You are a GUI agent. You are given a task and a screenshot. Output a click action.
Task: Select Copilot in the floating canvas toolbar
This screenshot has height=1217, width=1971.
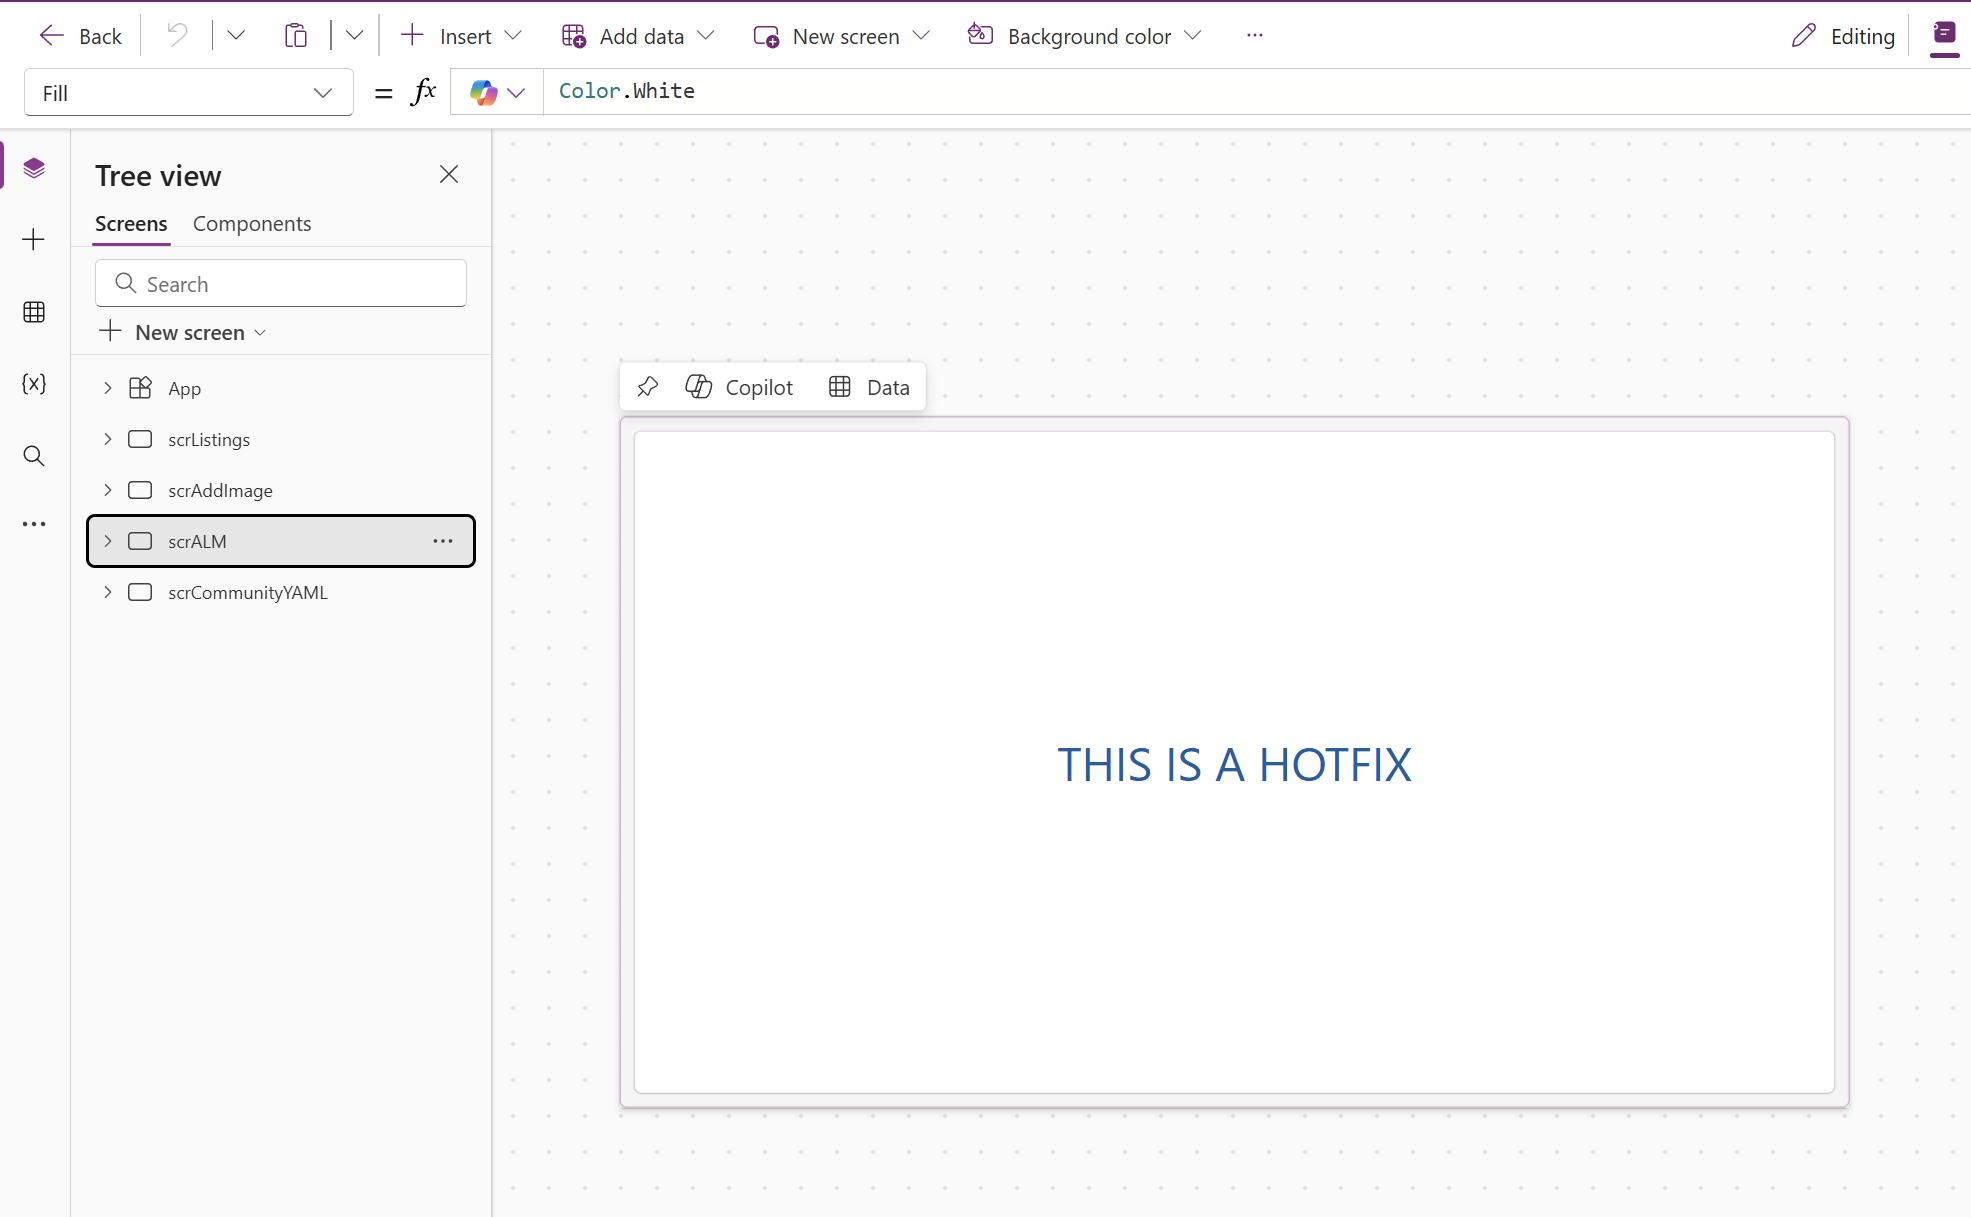[x=741, y=387]
